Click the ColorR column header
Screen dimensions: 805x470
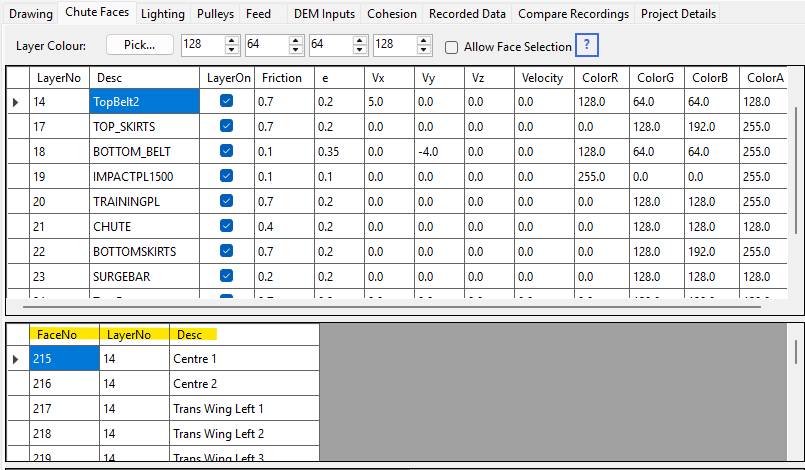point(602,78)
